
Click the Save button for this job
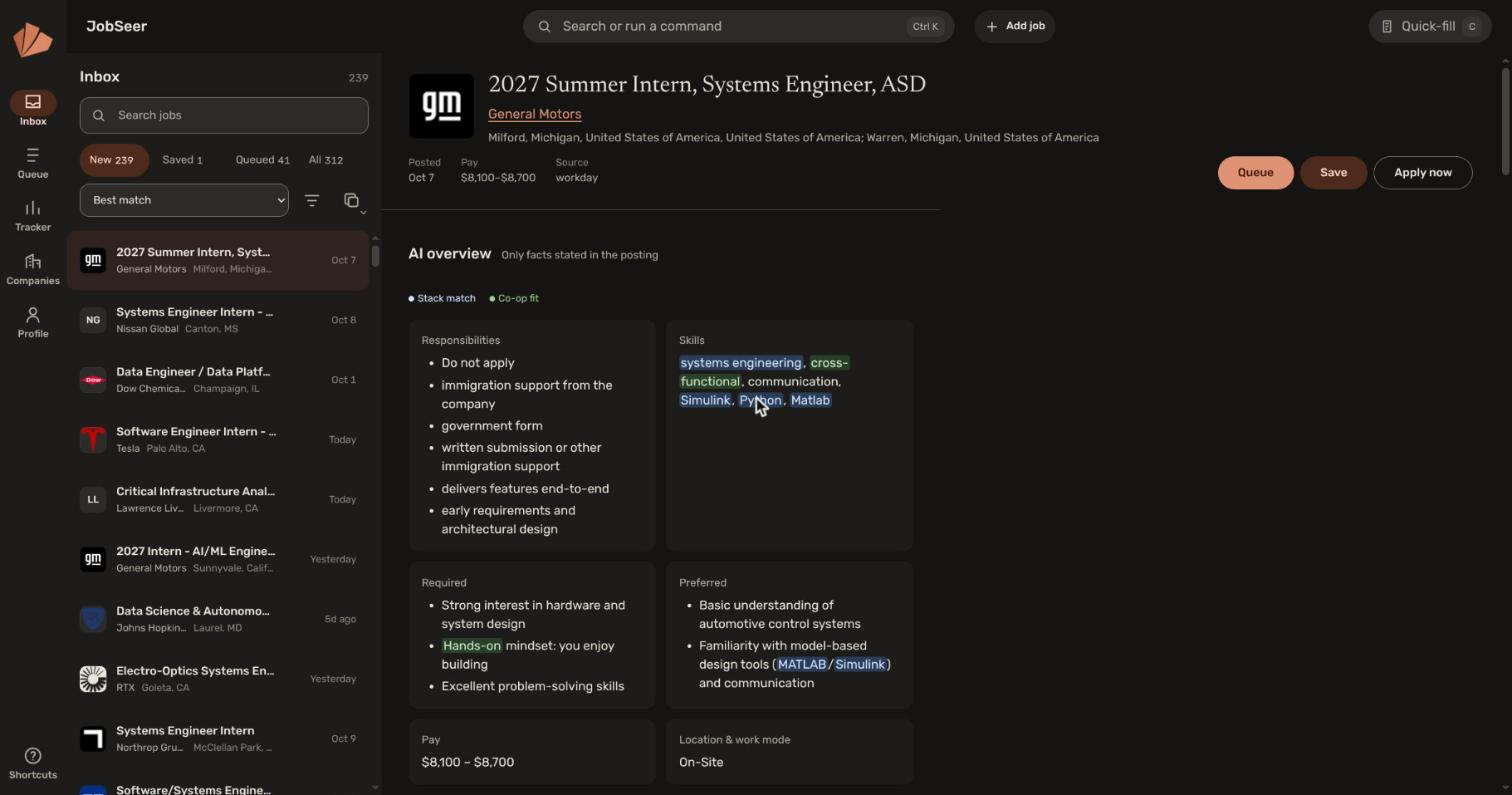1333,172
